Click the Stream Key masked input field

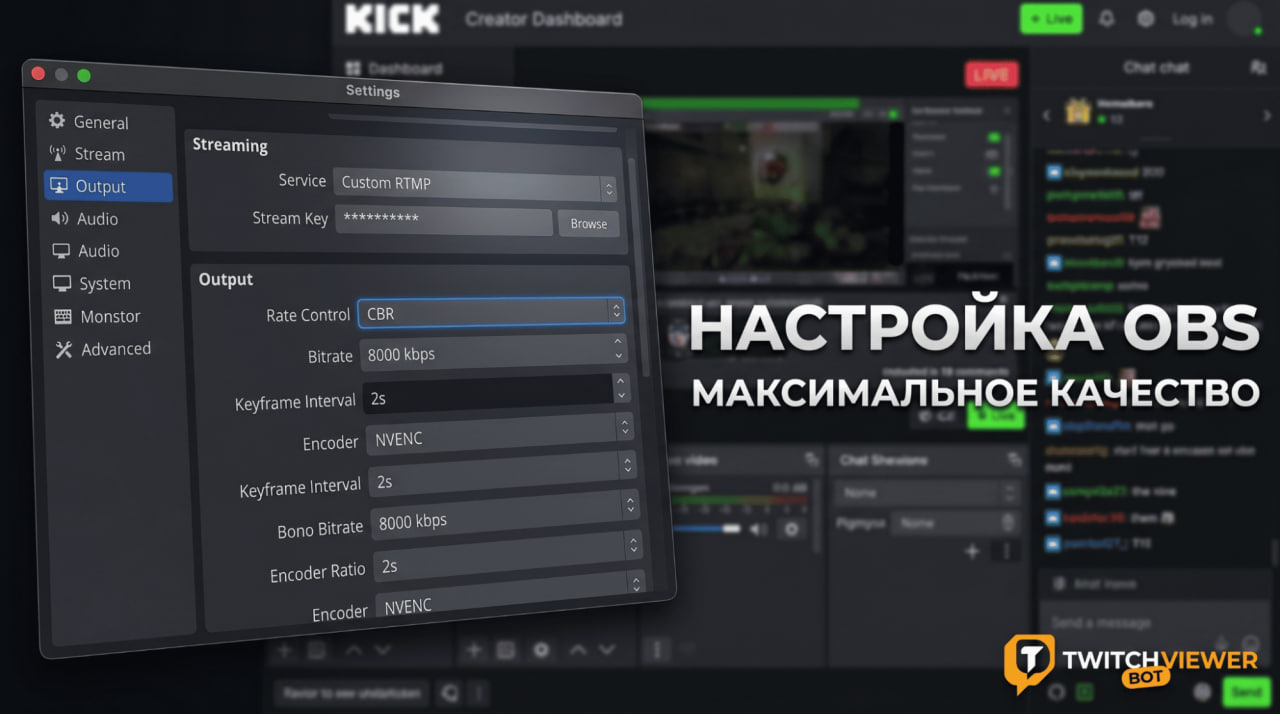coord(443,219)
